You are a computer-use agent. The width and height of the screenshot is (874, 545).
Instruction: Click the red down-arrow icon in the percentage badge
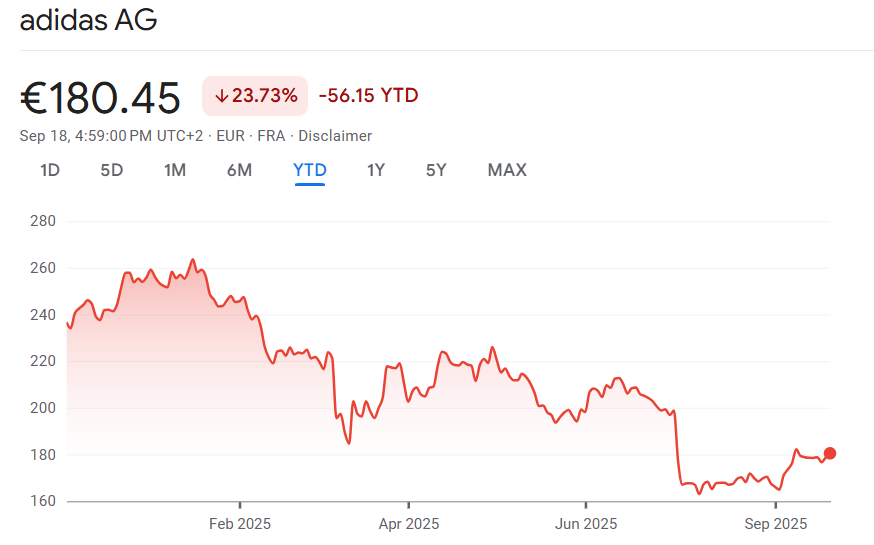click(221, 96)
